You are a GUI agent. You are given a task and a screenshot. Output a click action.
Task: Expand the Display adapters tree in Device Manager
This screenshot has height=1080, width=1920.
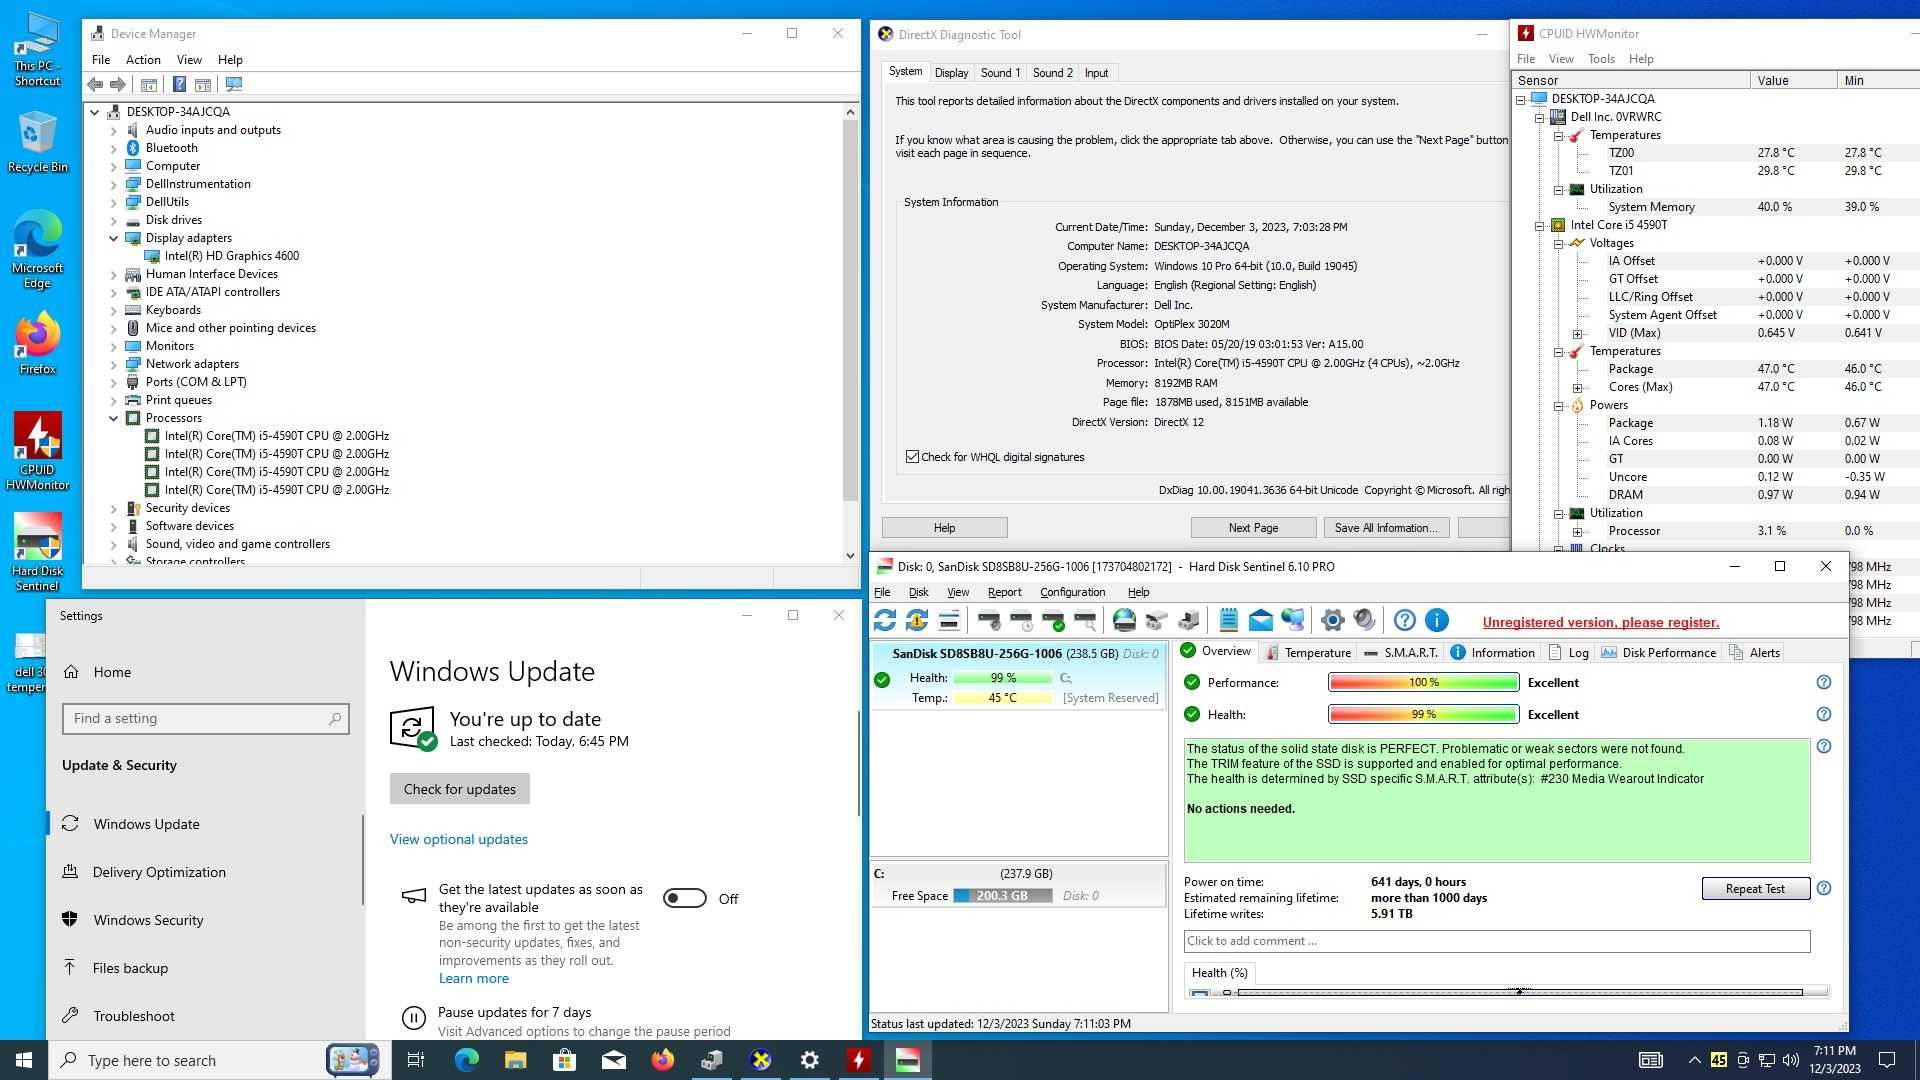(113, 237)
